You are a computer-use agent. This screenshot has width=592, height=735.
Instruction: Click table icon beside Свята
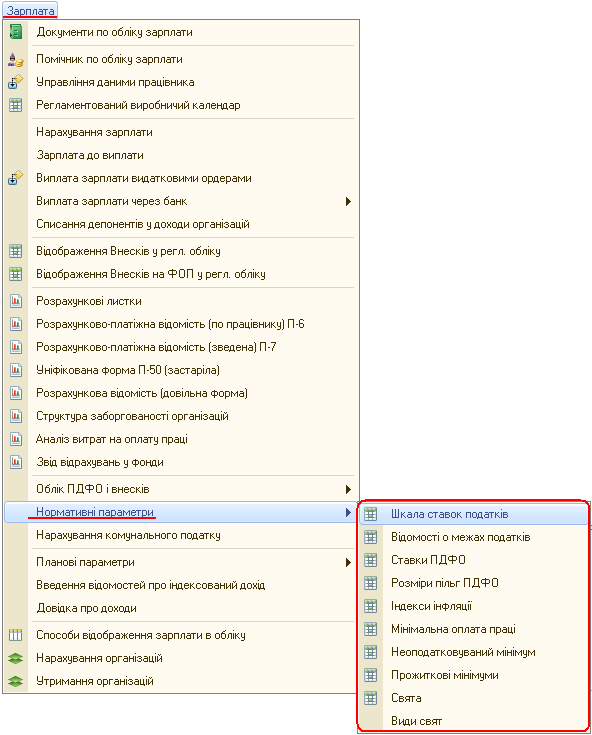click(371, 698)
